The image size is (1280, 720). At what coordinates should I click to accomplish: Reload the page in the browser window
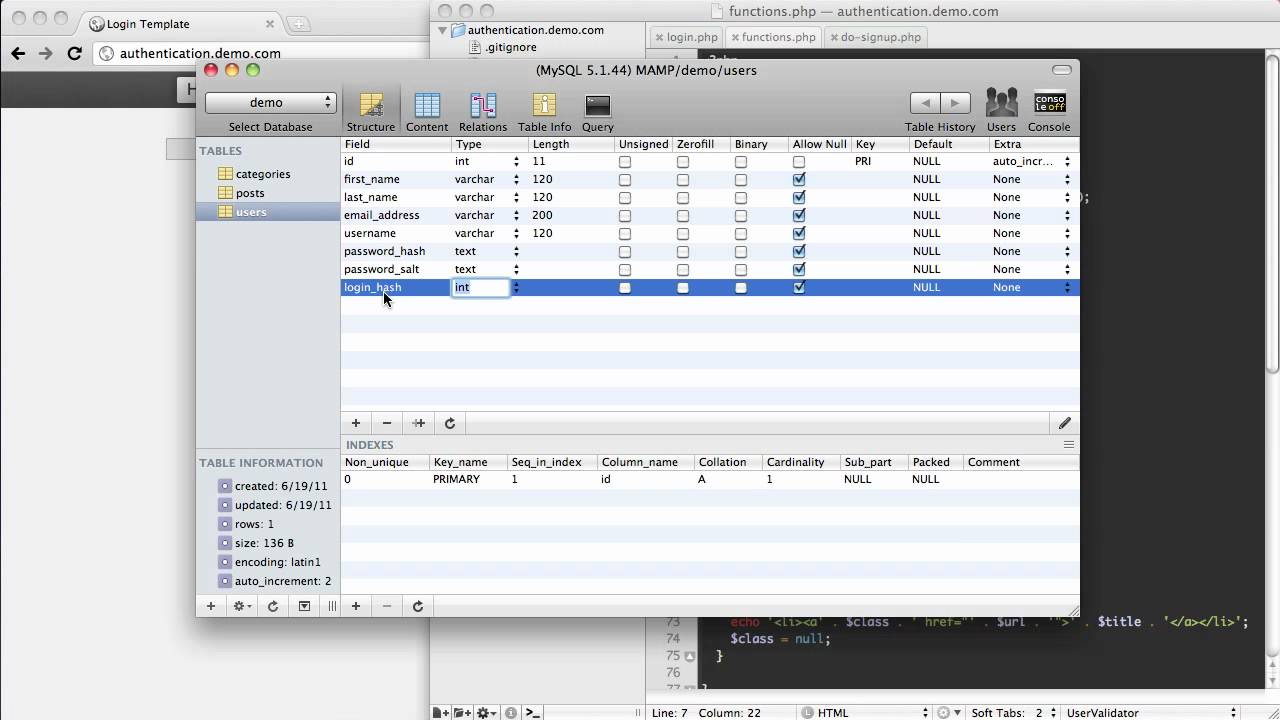[74, 53]
